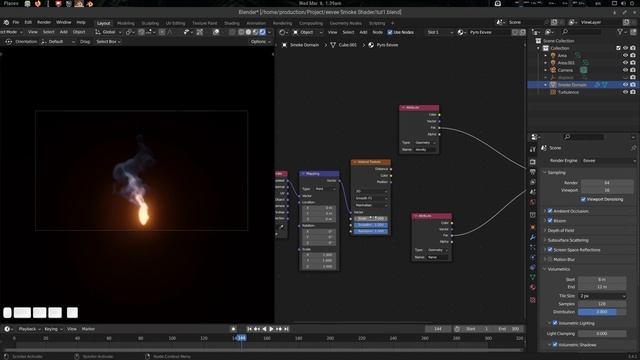
Task: Jump to timeline end frame
Action: [x=287, y=329]
